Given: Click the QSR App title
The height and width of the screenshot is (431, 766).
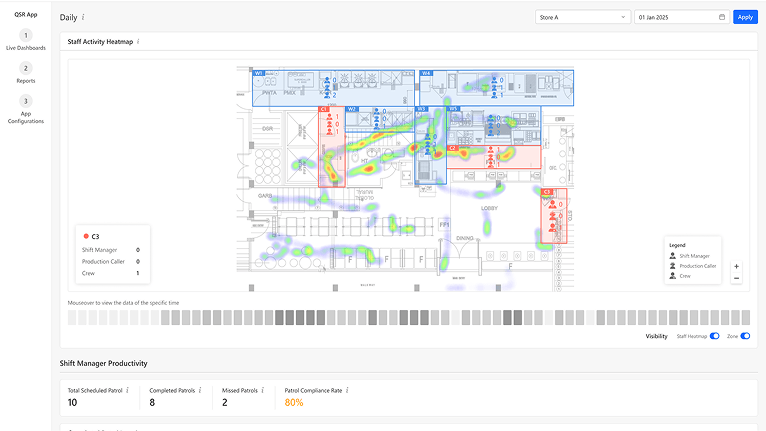Looking at the screenshot, I should coord(26,14).
